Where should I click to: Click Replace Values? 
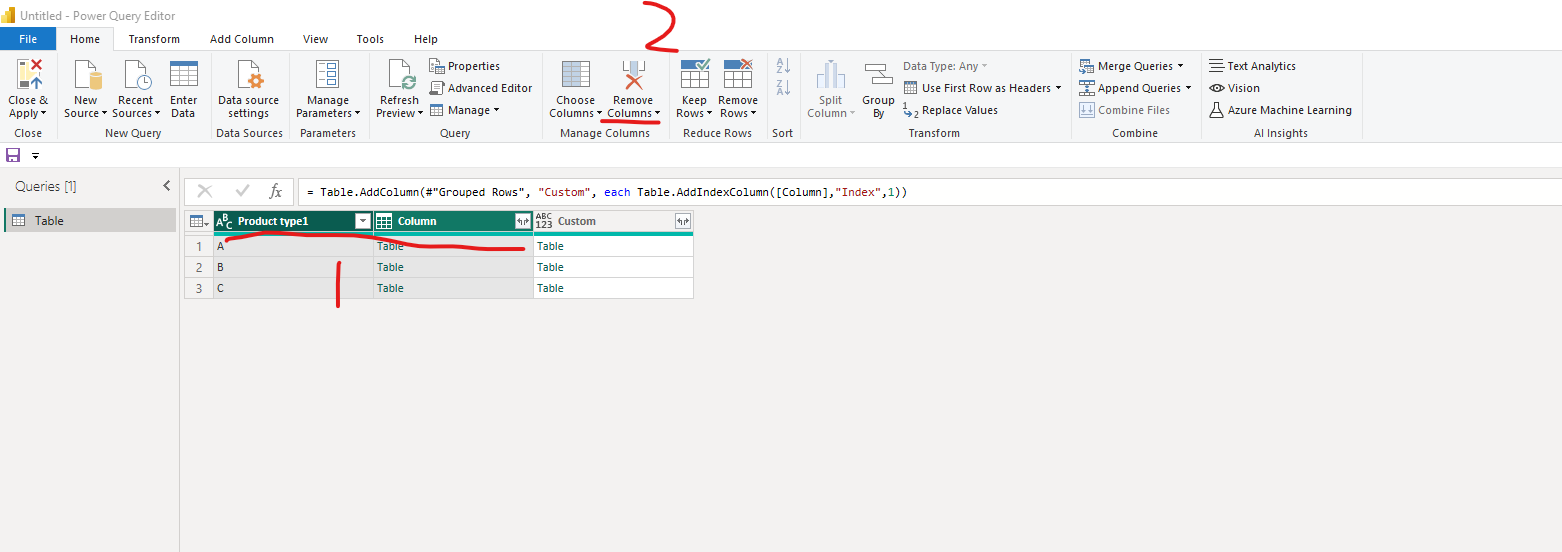tap(950, 110)
